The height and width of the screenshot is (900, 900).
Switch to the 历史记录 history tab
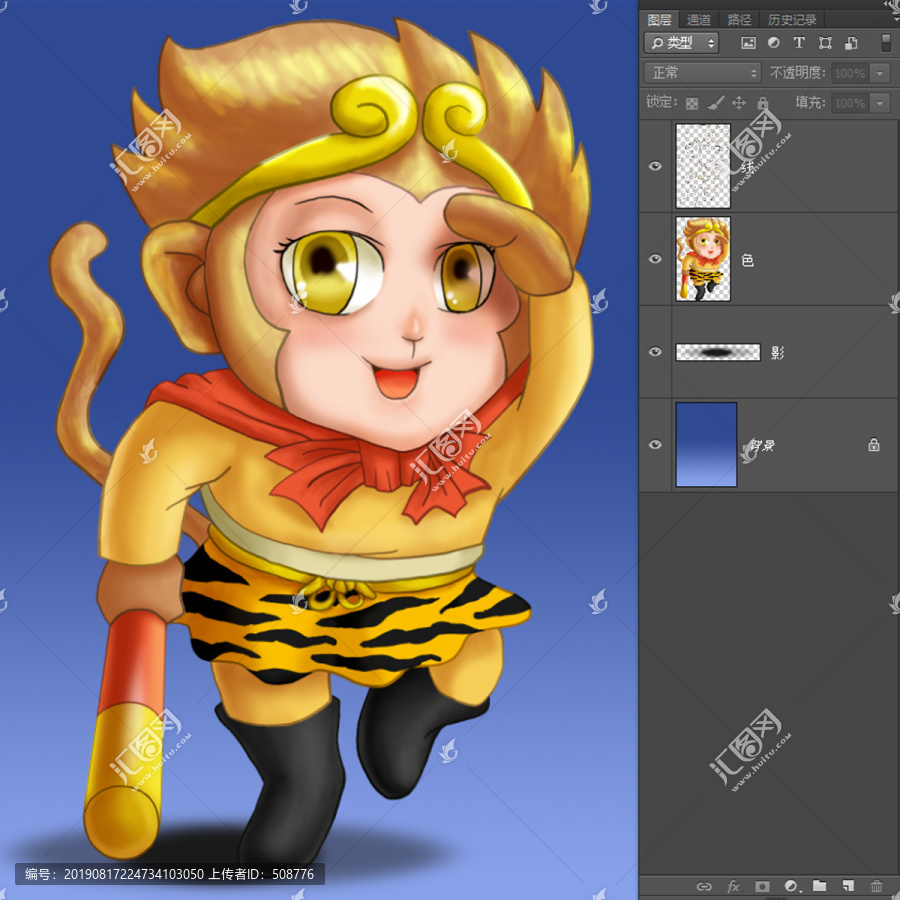click(x=792, y=20)
